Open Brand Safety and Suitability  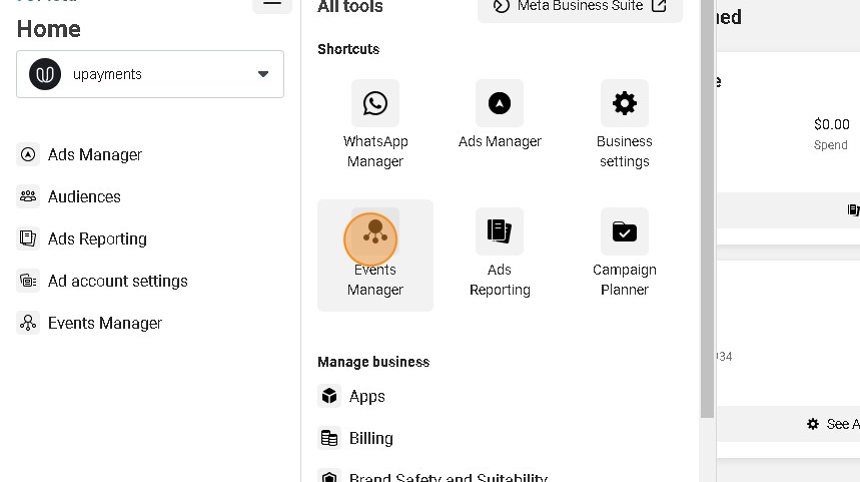433,477
